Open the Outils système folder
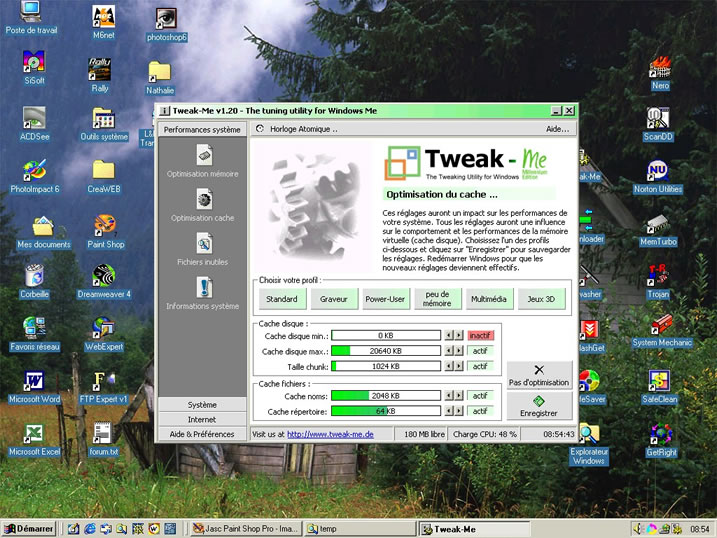 coord(104,124)
